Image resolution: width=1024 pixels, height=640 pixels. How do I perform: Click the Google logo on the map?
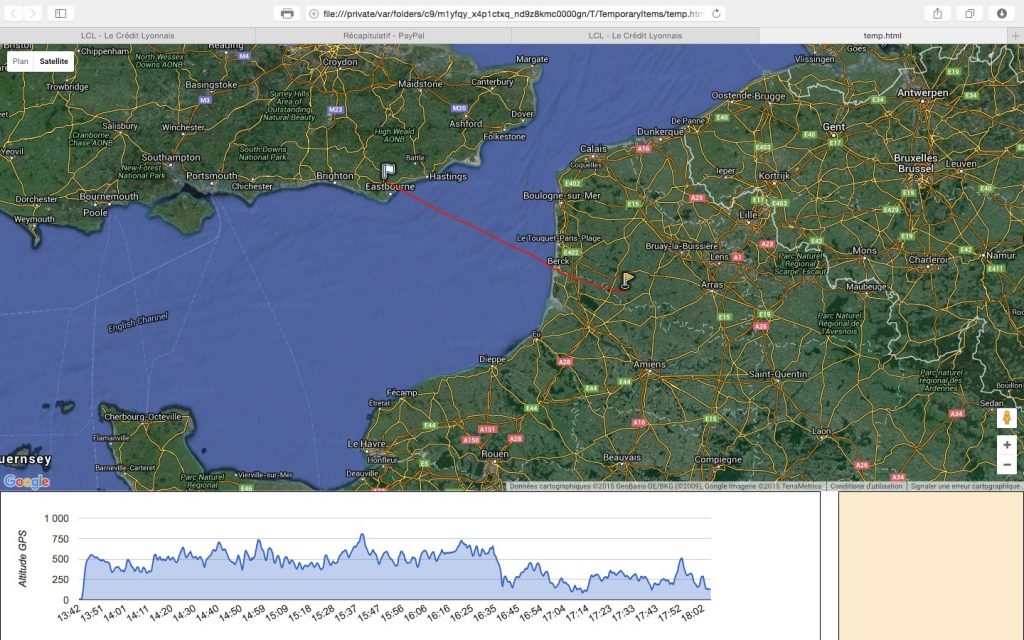pyautogui.click(x=26, y=481)
